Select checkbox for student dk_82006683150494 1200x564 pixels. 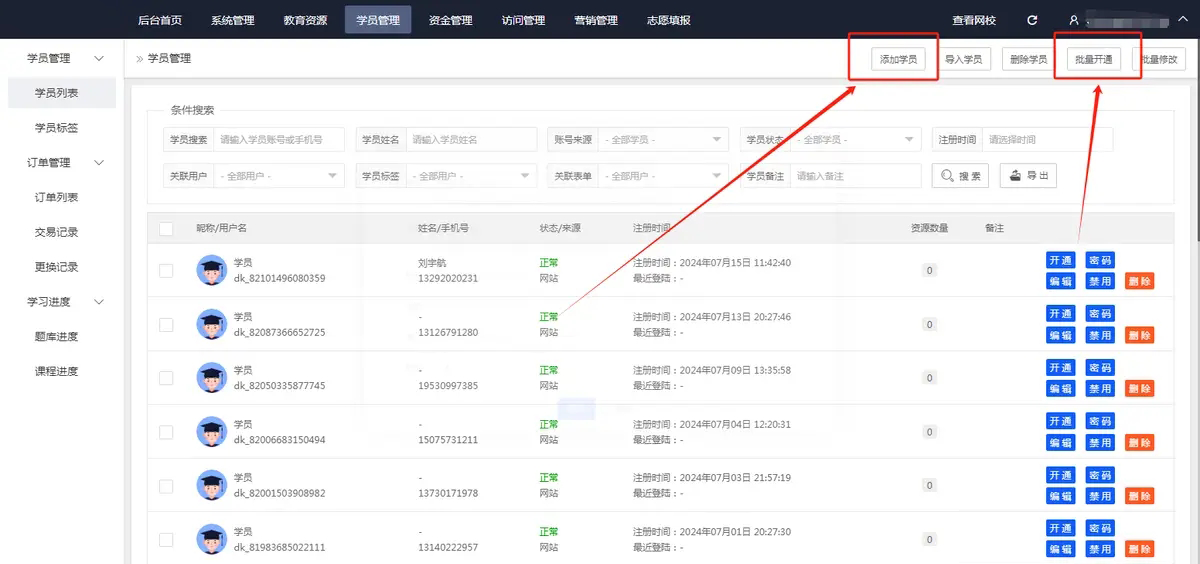pyautogui.click(x=166, y=432)
